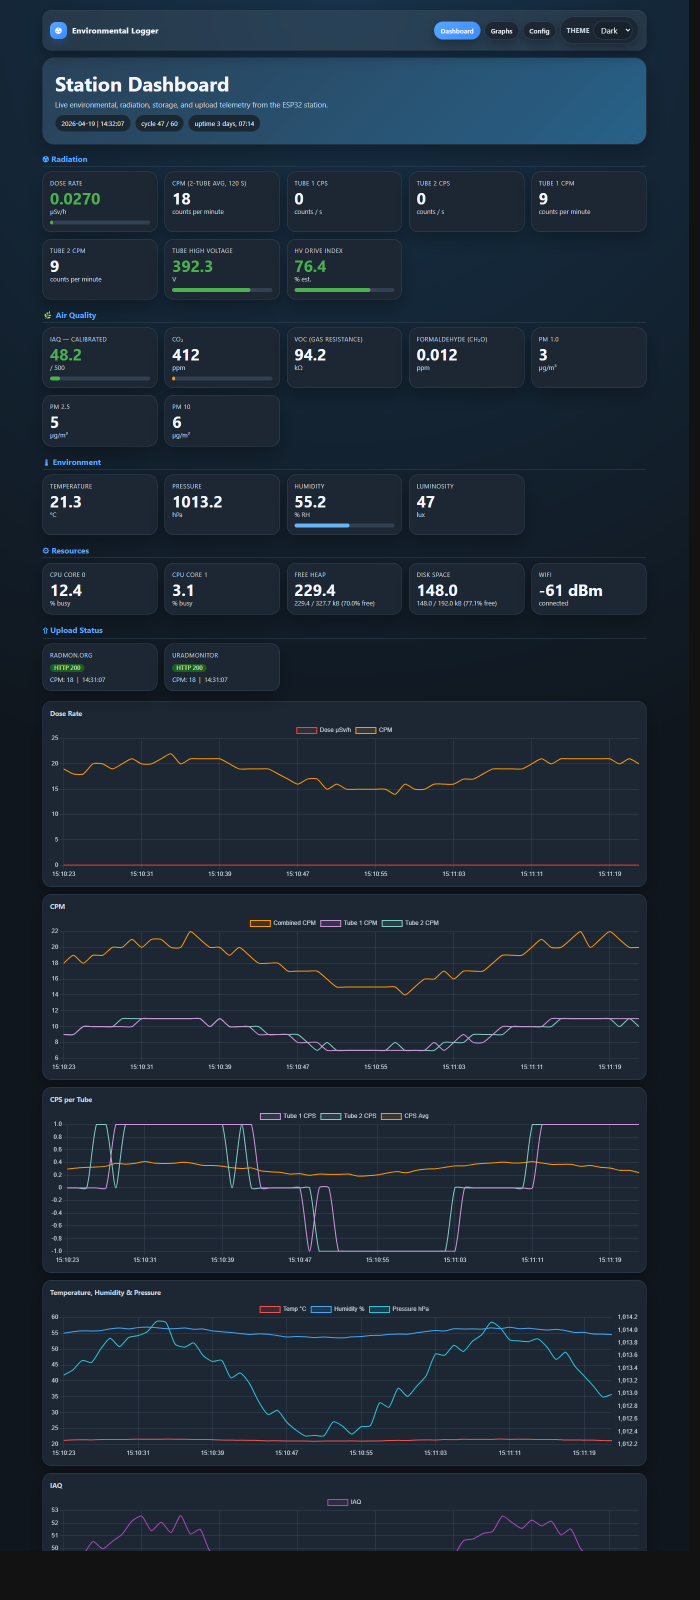Open the Theme dropdown set to Dark
700x1600 pixels.
[x=614, y=31]
